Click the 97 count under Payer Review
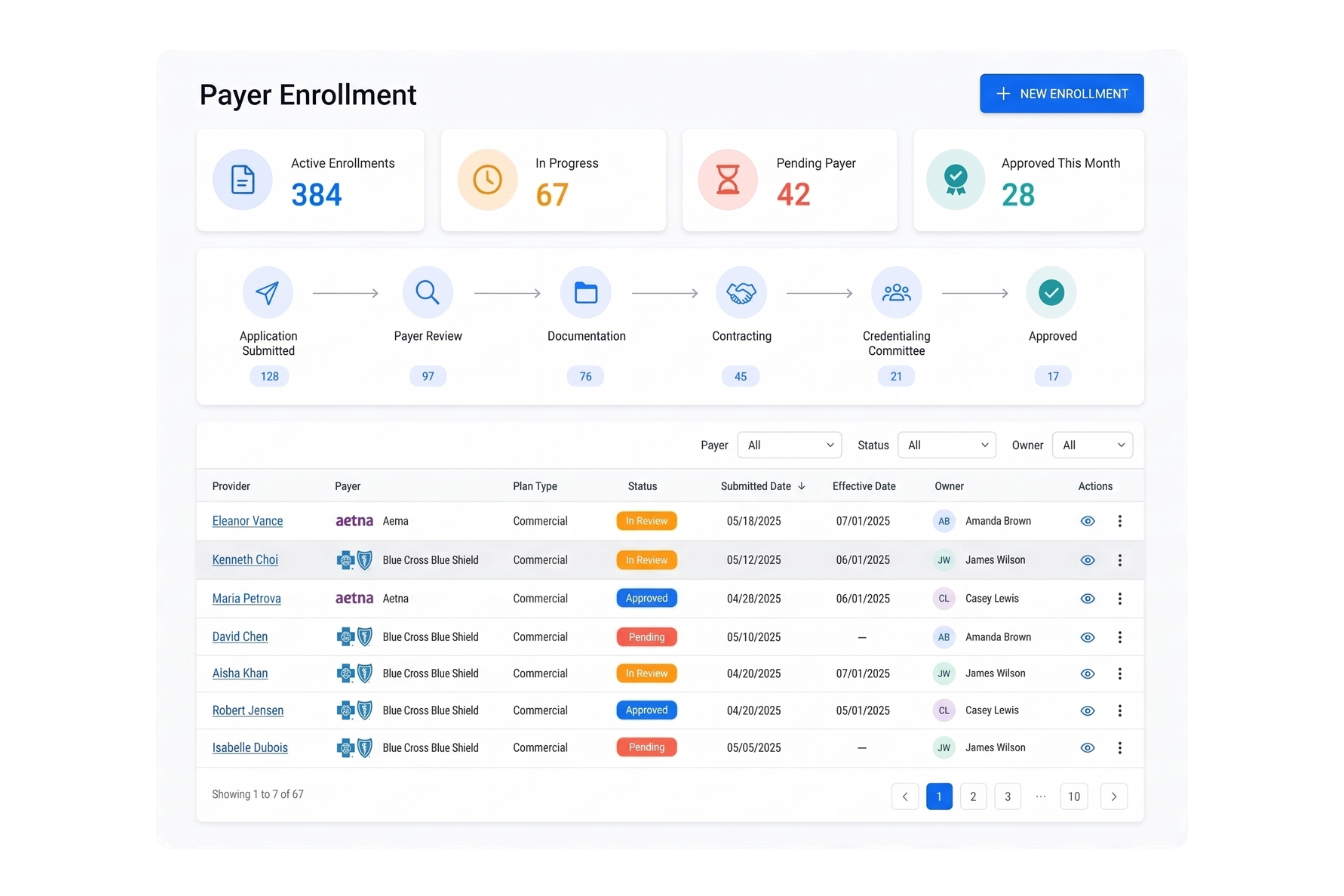Screen dimensions: 1344x896 [428, 377]
